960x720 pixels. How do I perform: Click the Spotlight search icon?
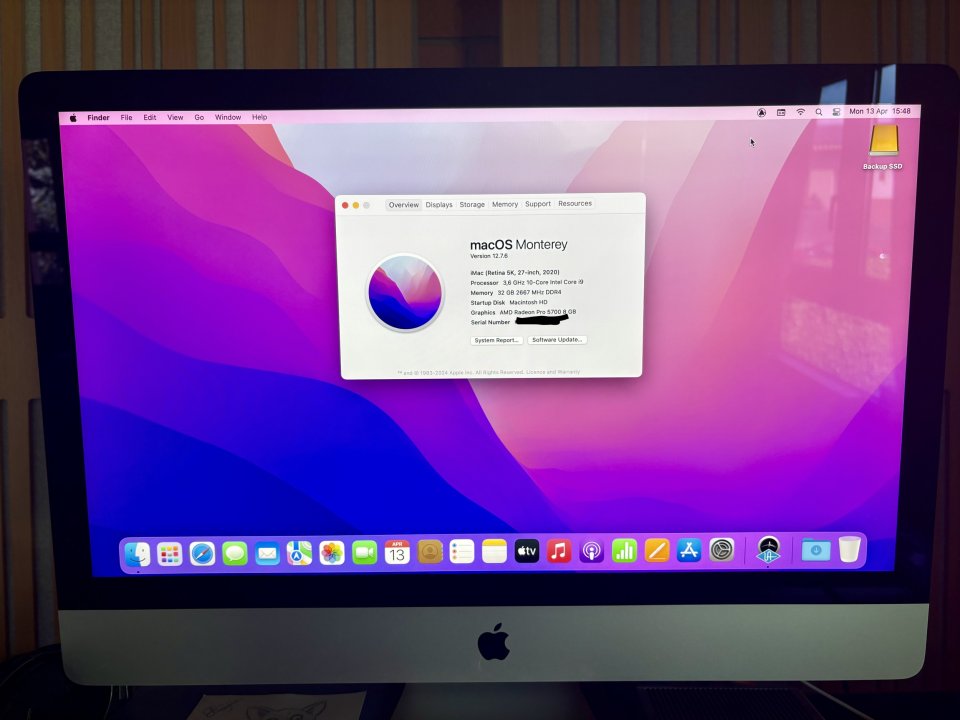click(x=819, y=112)
